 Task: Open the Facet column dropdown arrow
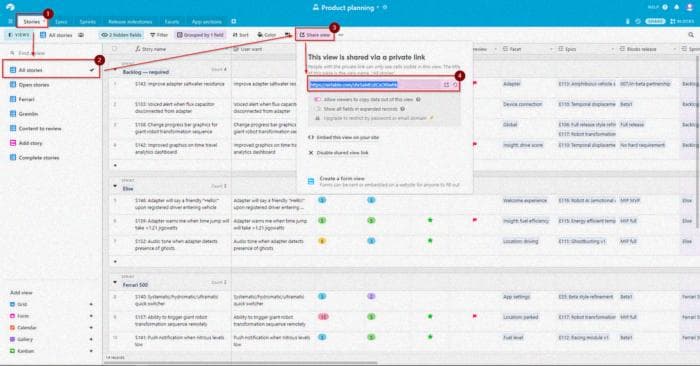pyautogui.click(x=551, y=49)
